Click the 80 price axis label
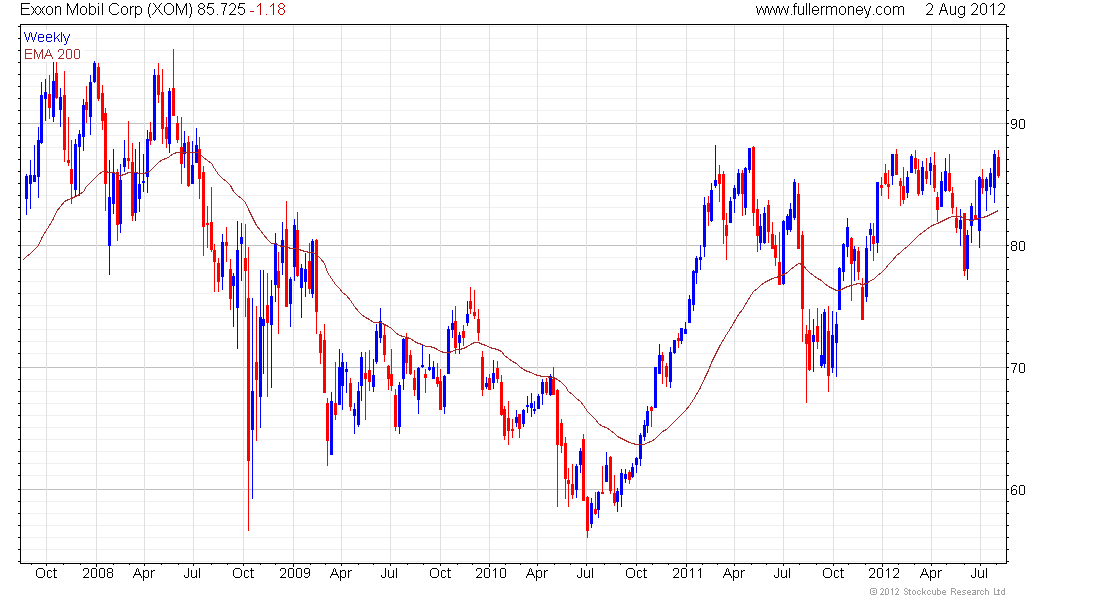1100x600 pixels. coord(1017,246)
